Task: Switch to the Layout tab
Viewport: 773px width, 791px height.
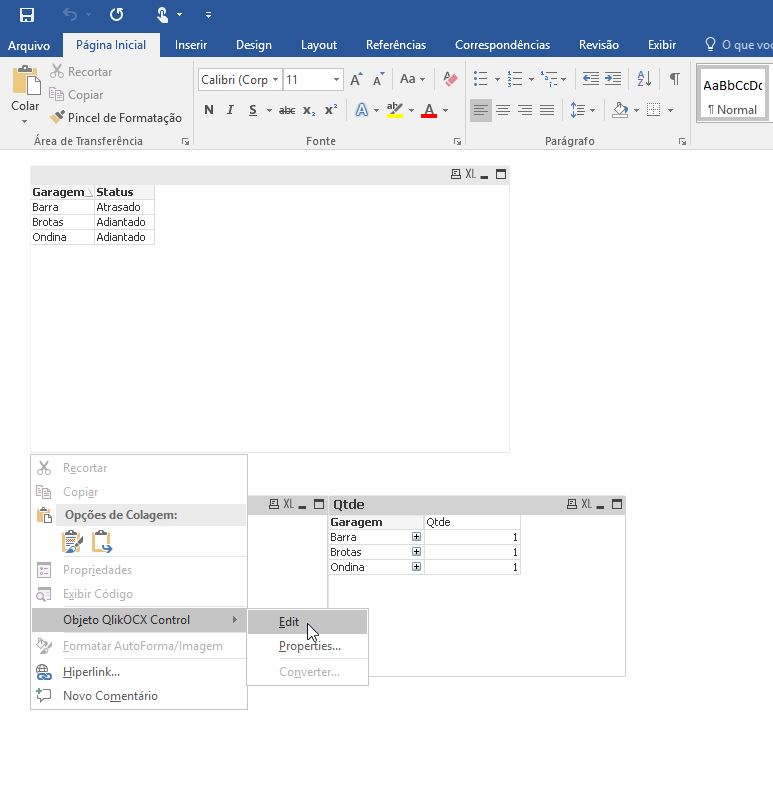Action: (319, 45)
